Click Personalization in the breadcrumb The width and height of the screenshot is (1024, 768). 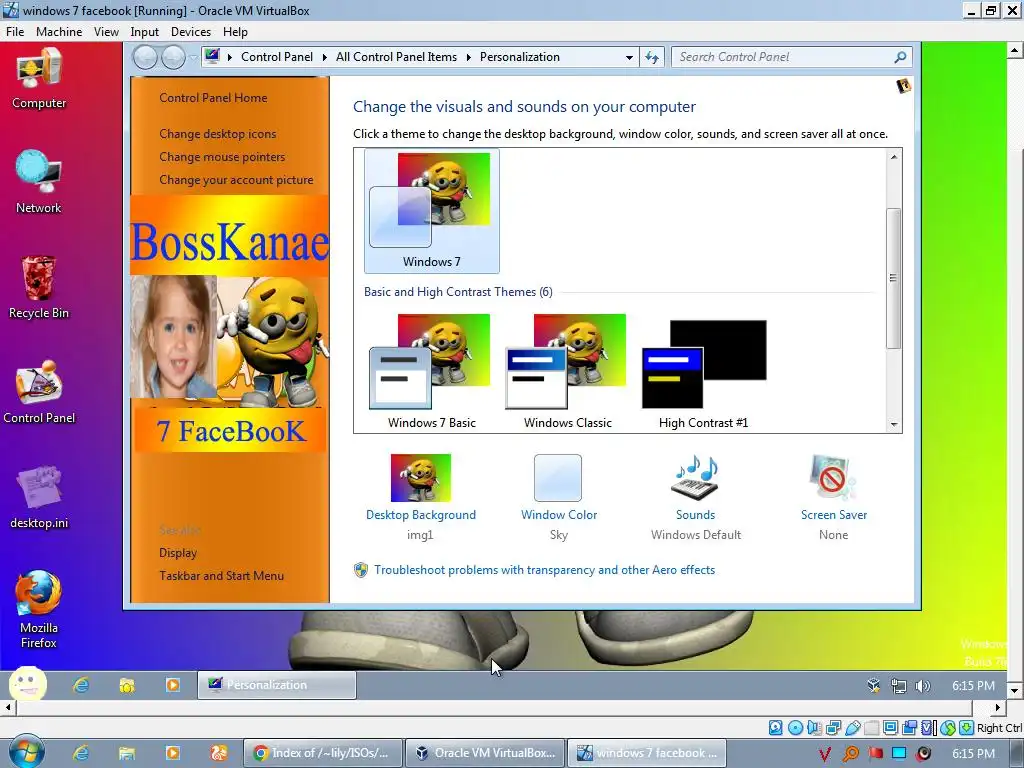[519, 57]
